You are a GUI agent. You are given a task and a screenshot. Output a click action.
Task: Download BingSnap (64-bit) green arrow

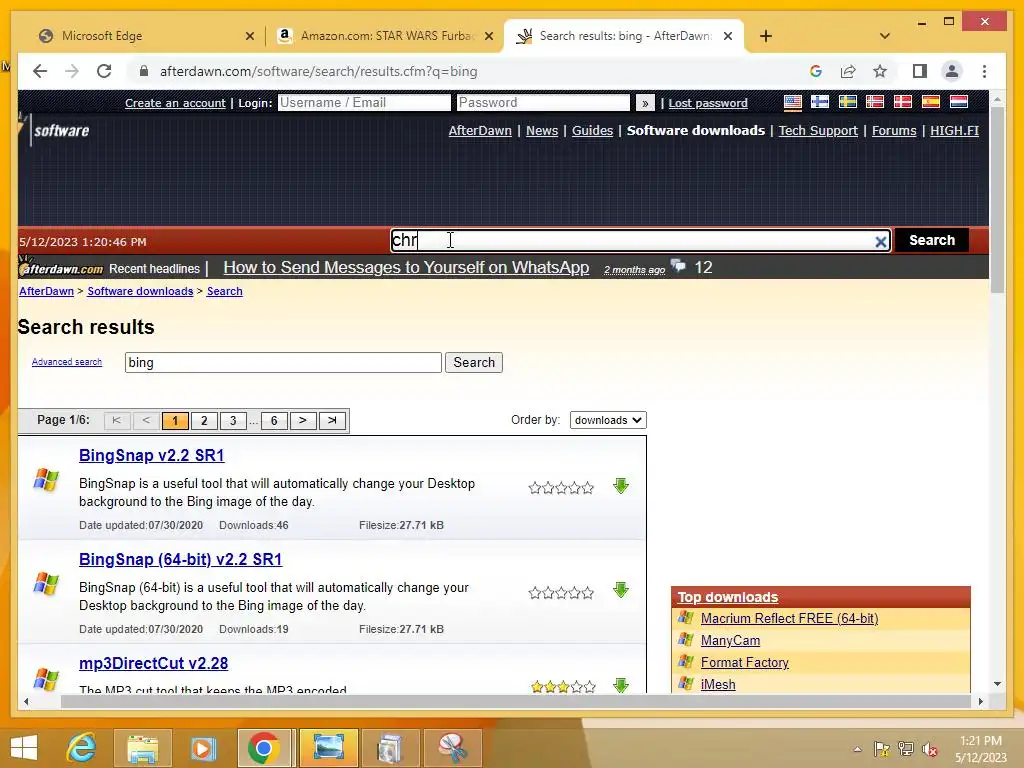coord(621,590)
